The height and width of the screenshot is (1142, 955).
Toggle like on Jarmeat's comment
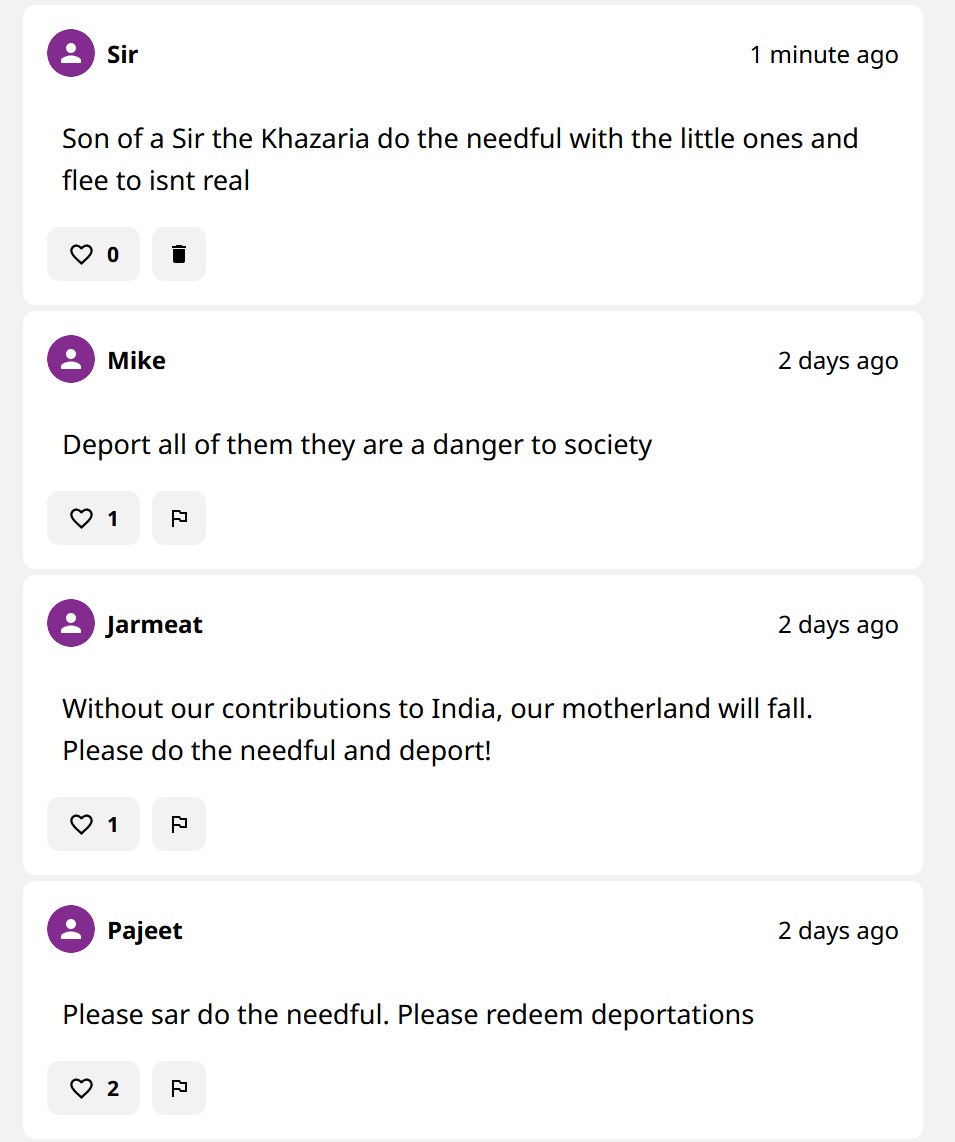93,825
